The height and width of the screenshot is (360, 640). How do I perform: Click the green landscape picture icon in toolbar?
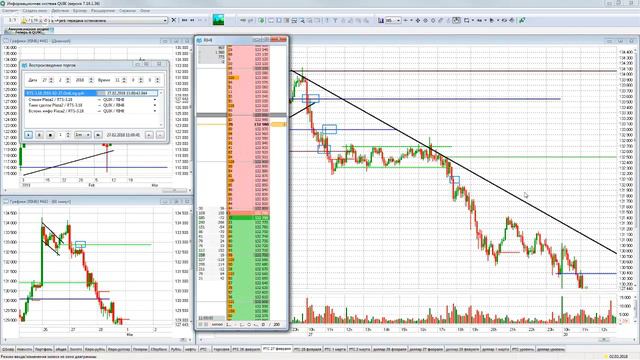tap(218, 19)
